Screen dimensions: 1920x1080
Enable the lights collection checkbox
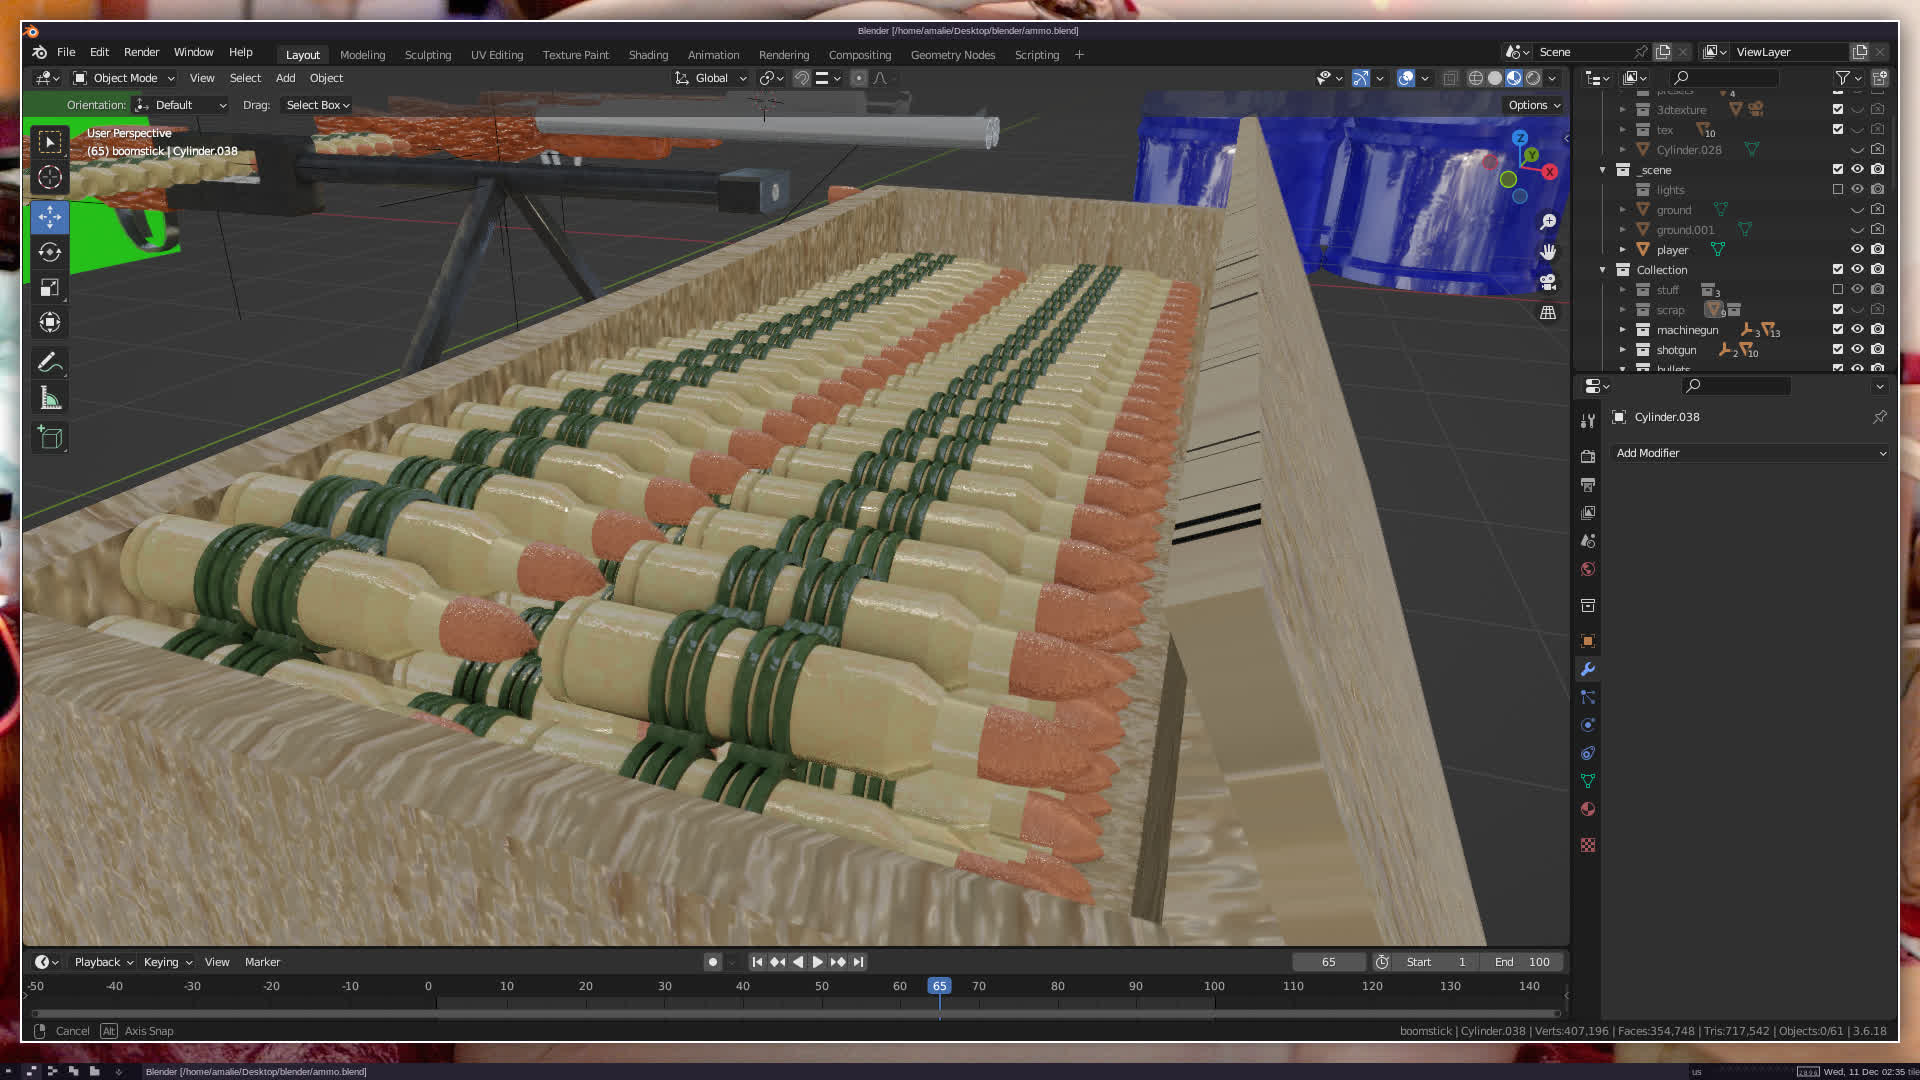coord(1837,189)
